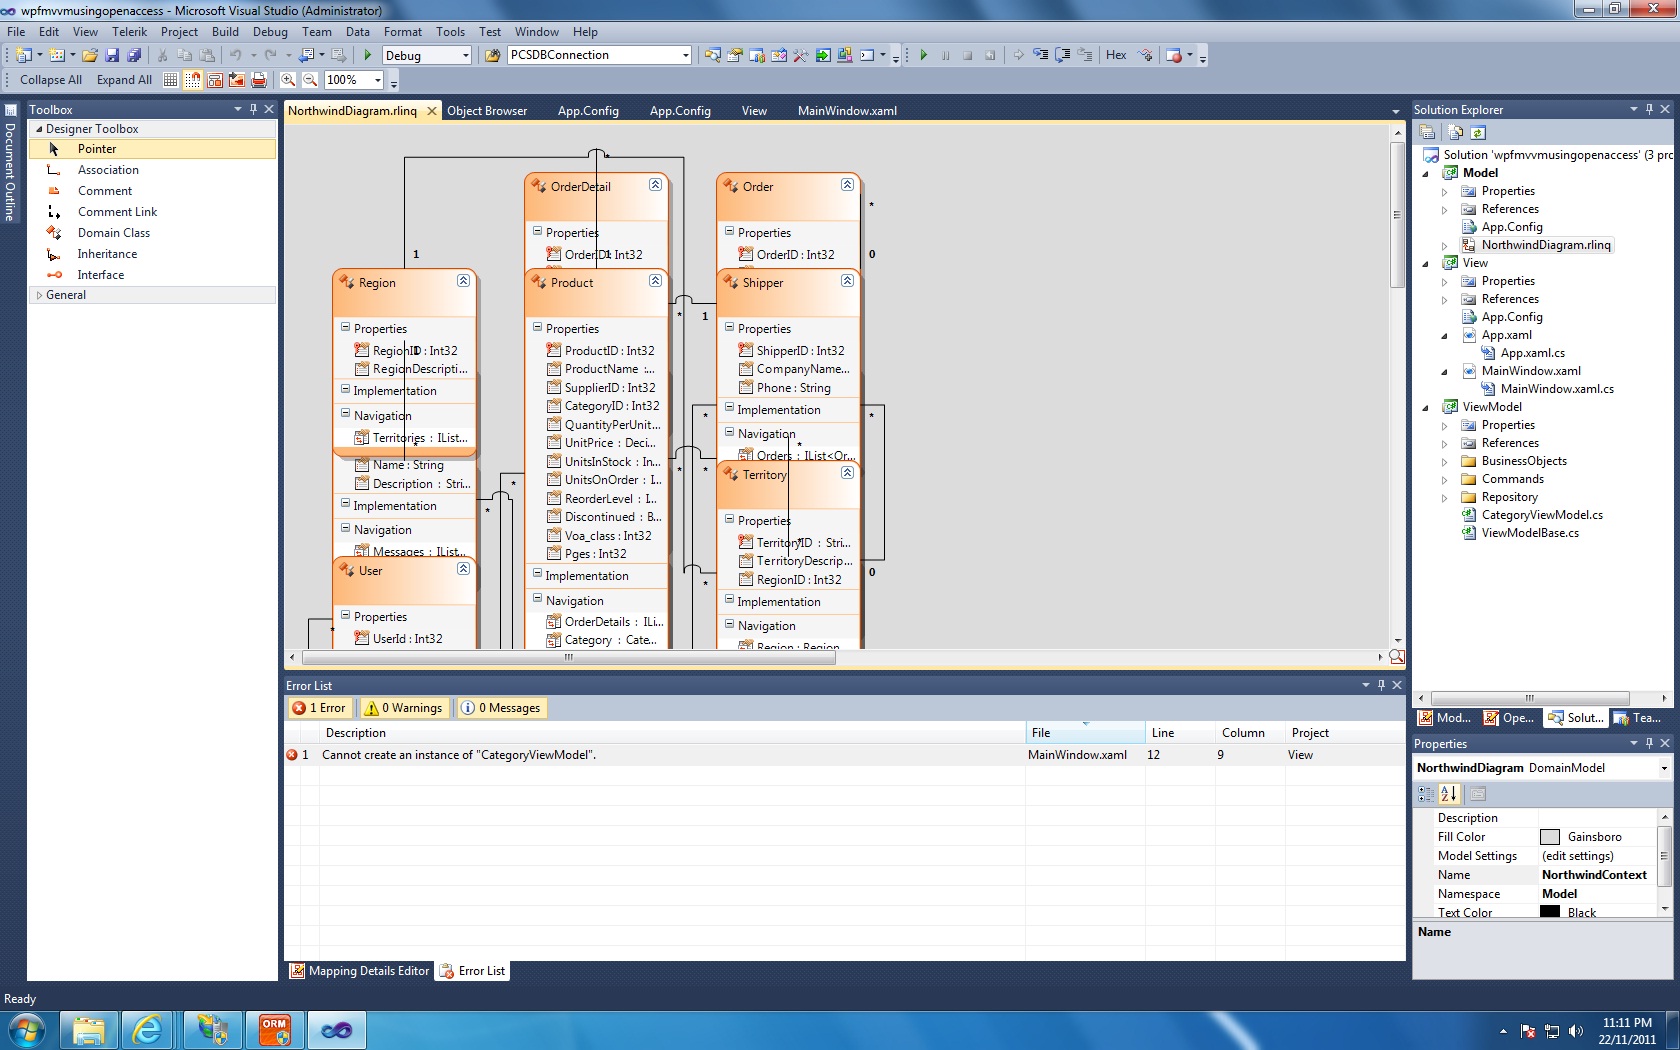
Task: Click the Alphabetical sort icon in Properties panel
Action: pos(1449,794)
